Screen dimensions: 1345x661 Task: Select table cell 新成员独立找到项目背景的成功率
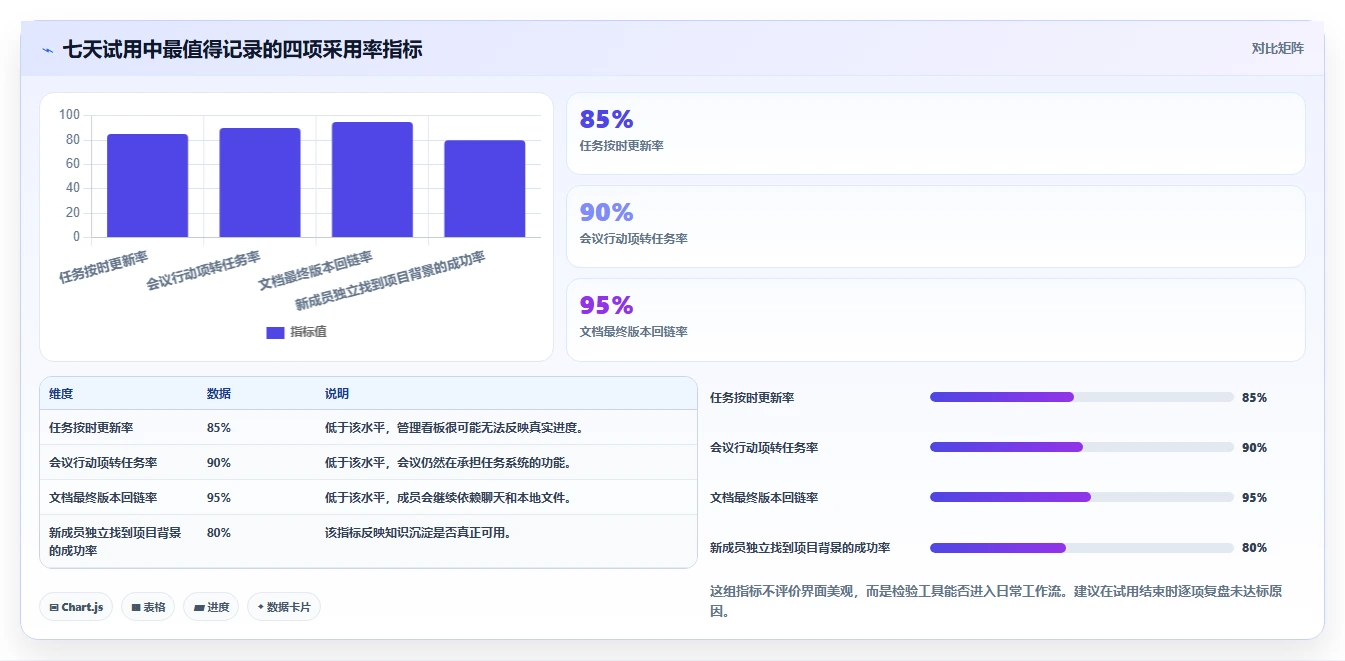115,542
